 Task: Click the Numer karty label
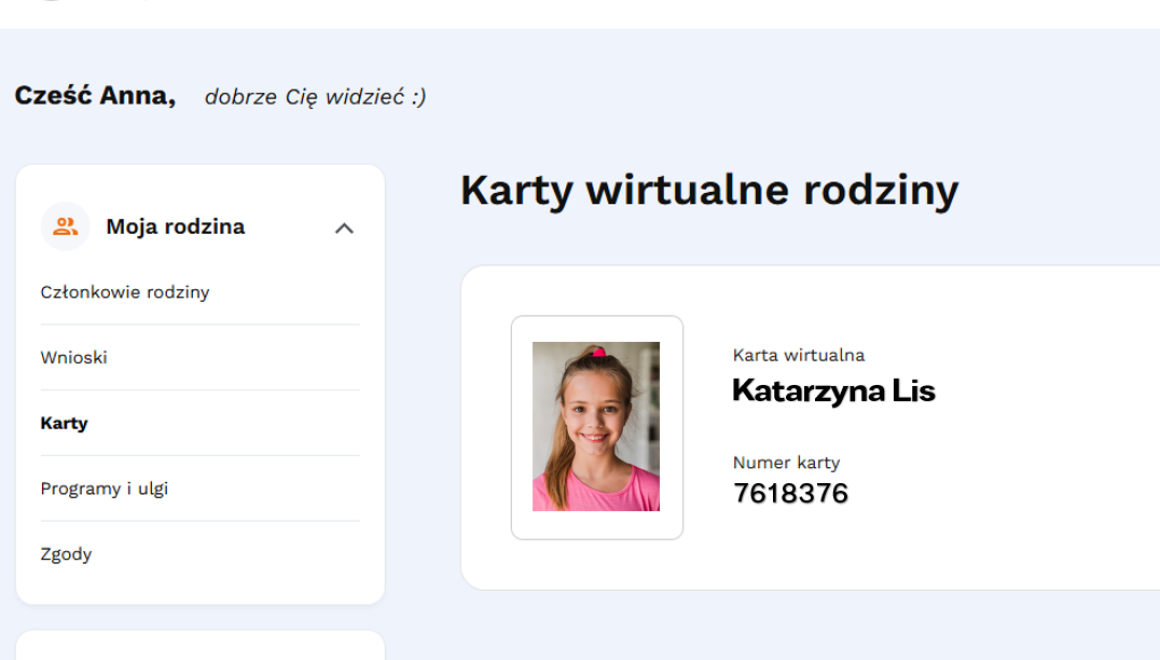786,462
